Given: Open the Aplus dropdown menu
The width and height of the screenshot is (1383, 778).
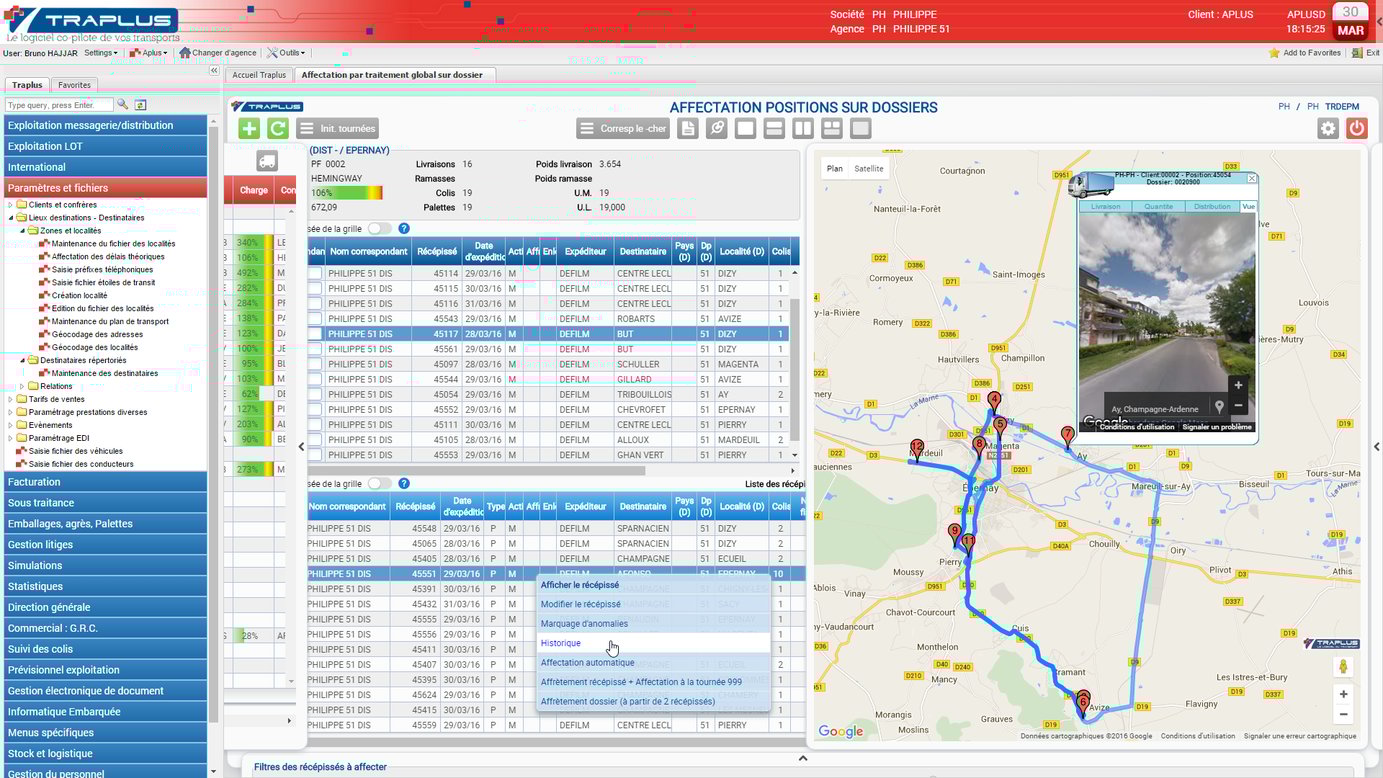Looking at the screenshot, I should [x=151, y=52].
